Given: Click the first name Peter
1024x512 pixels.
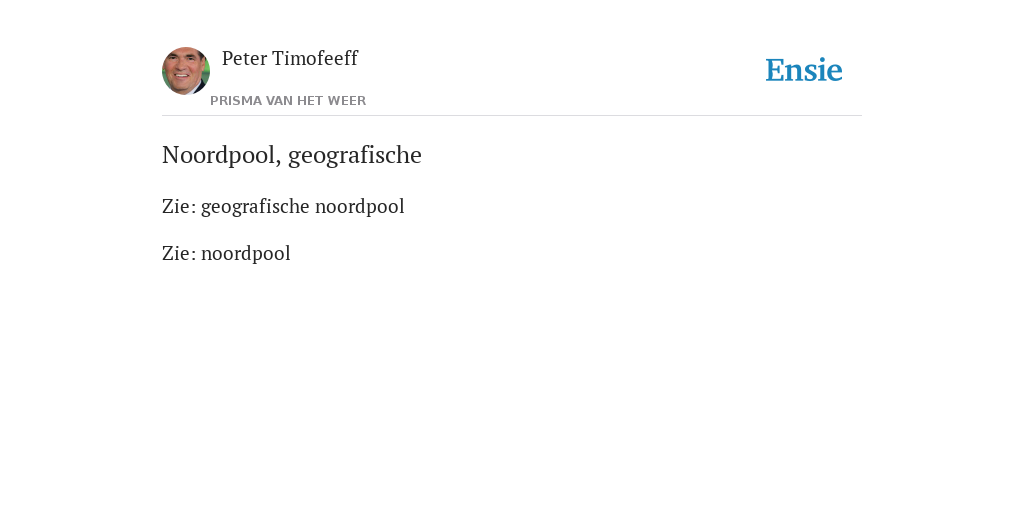Looking at the screenshot, I should [244, 59].
